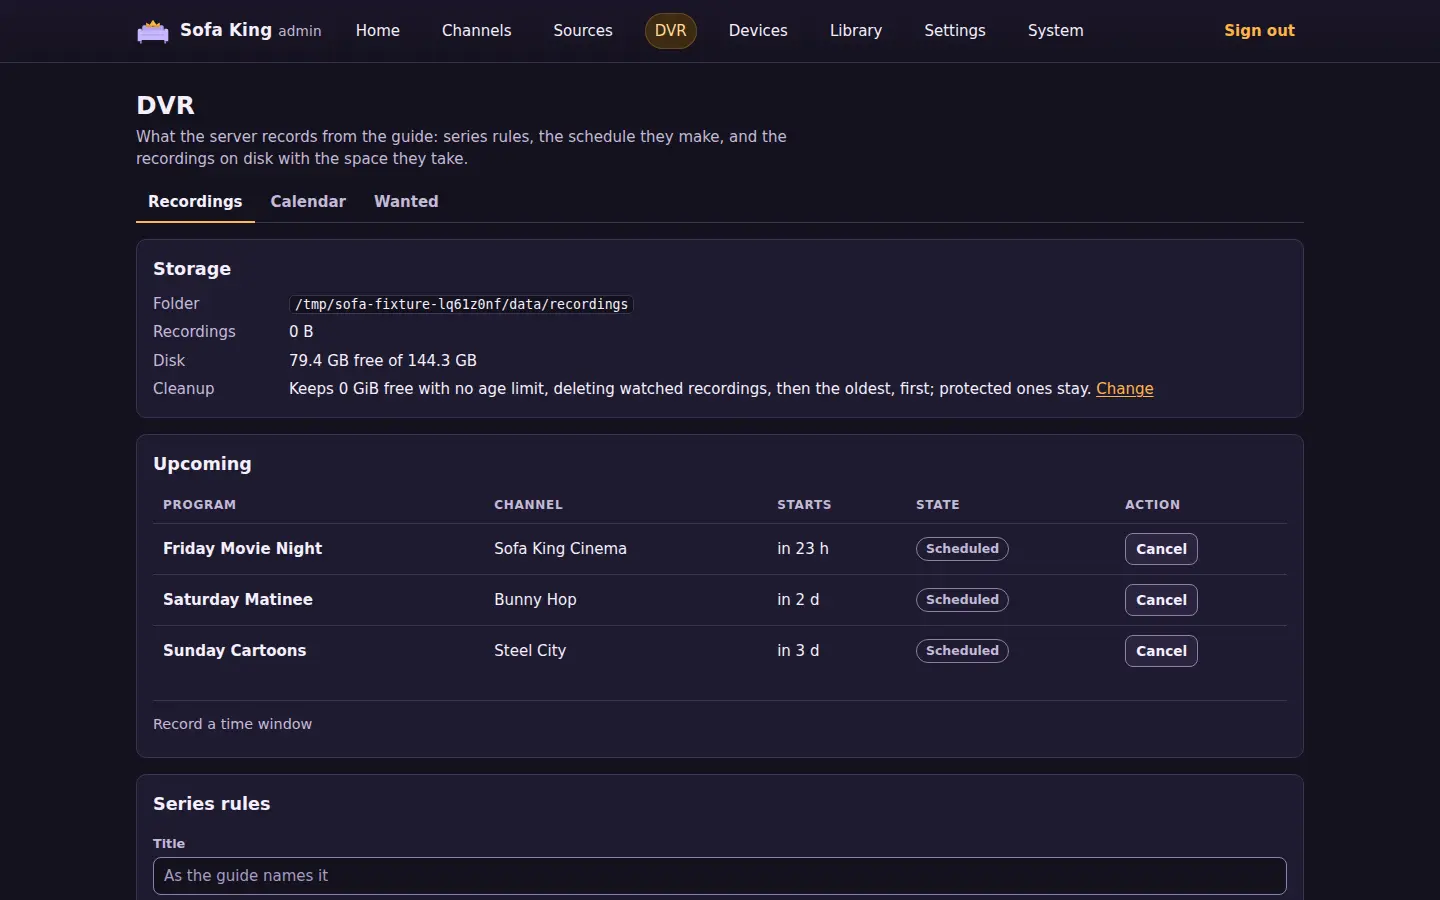Select the Sunday Cartoons program name
Screen dimensions: 1440x900
click(235, 651)
